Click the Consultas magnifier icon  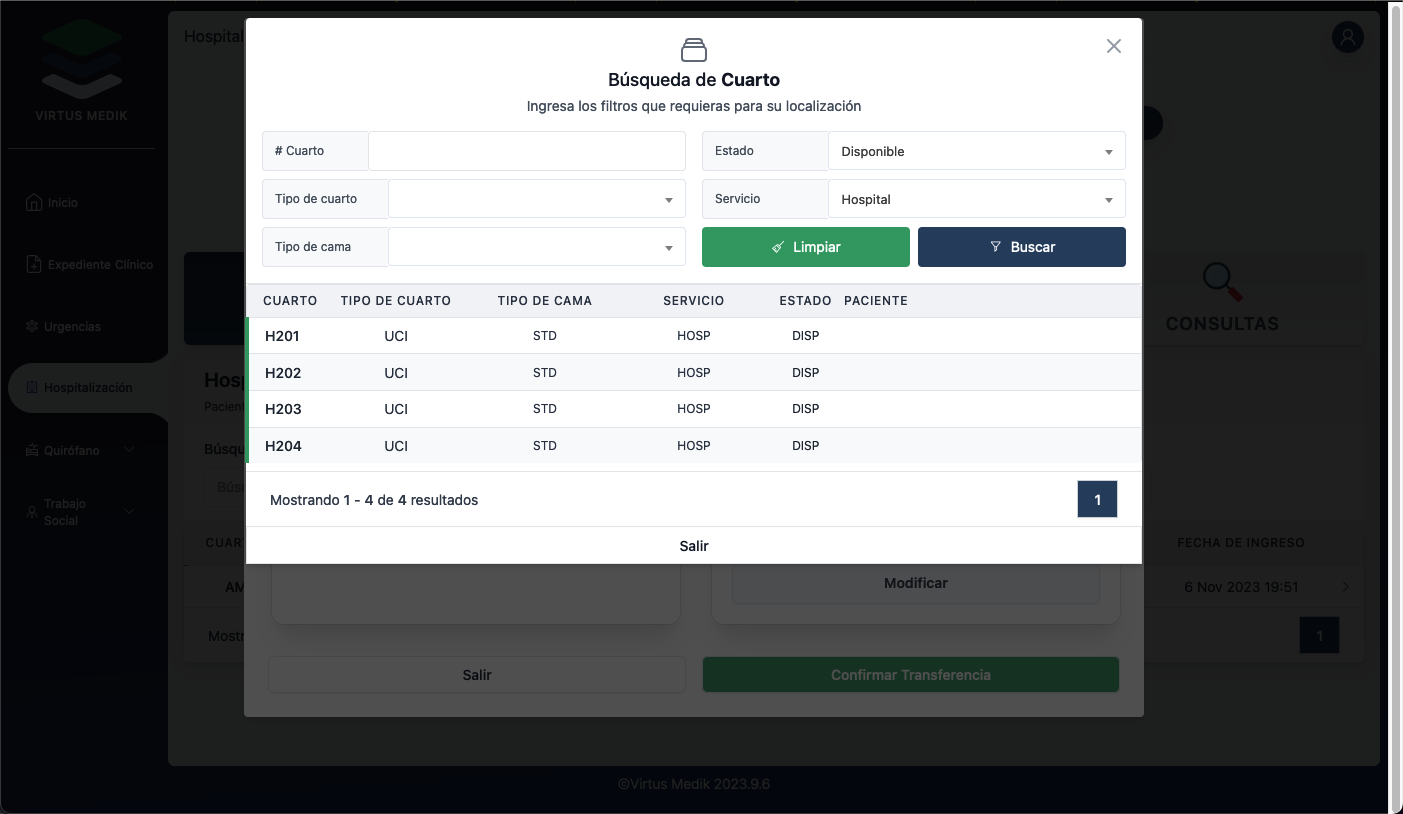click(x=1221, y=282)
